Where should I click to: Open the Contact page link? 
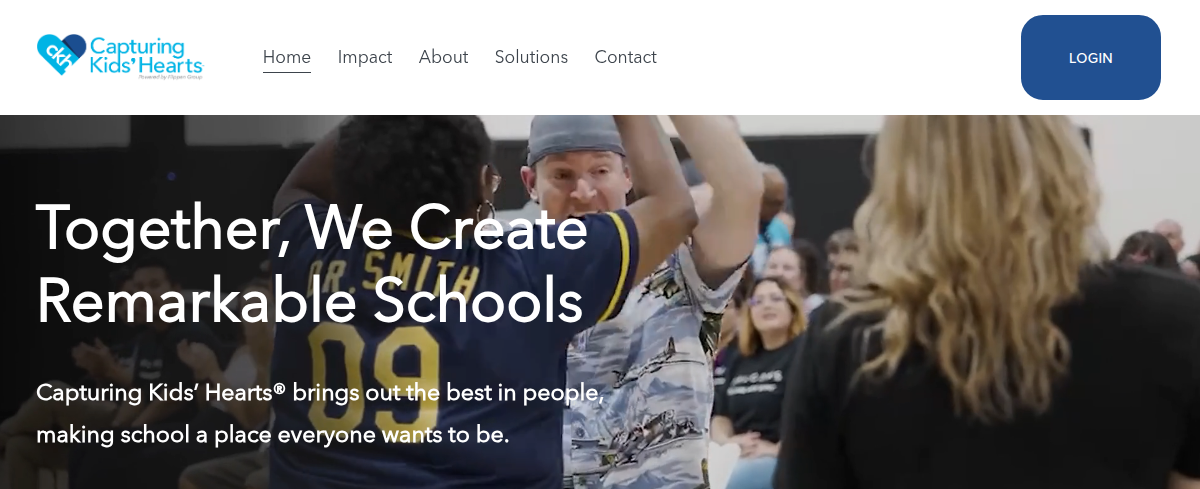click(625, 57)
